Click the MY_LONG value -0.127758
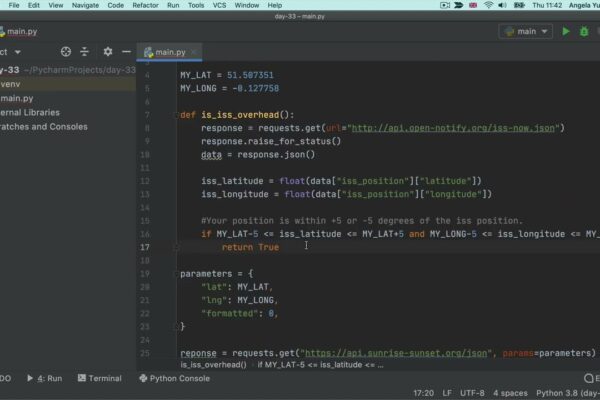This screenshot has width=600, height=400. 256,88
